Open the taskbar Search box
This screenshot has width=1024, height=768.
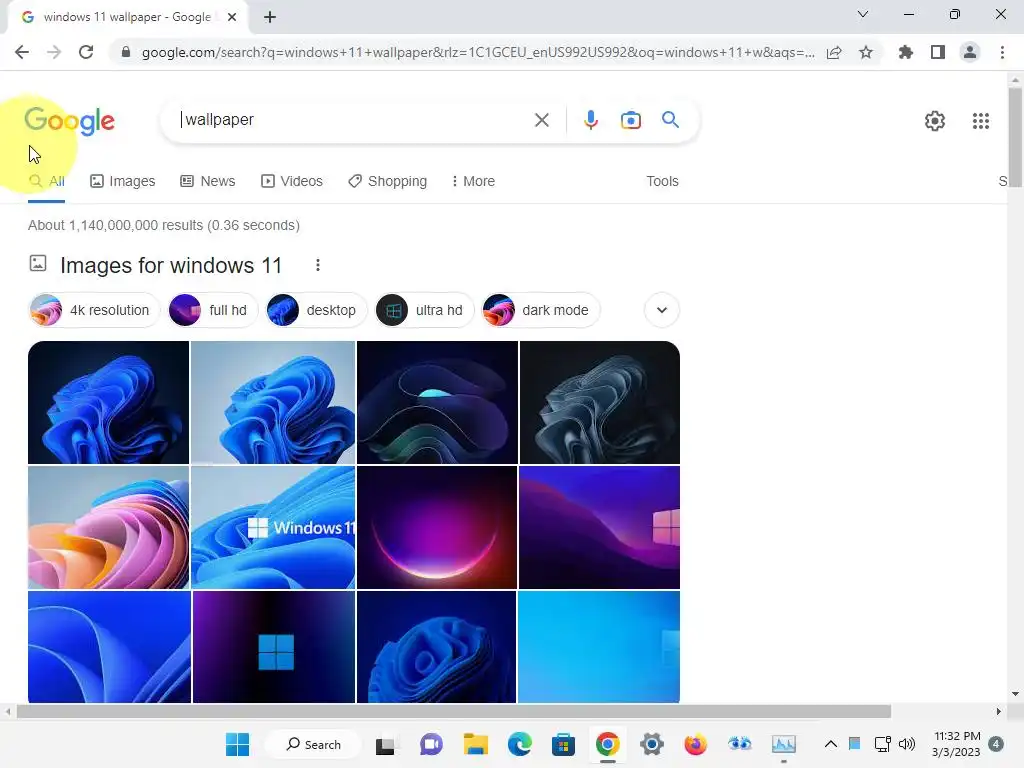pyautogui.click(x=313, y=744)
